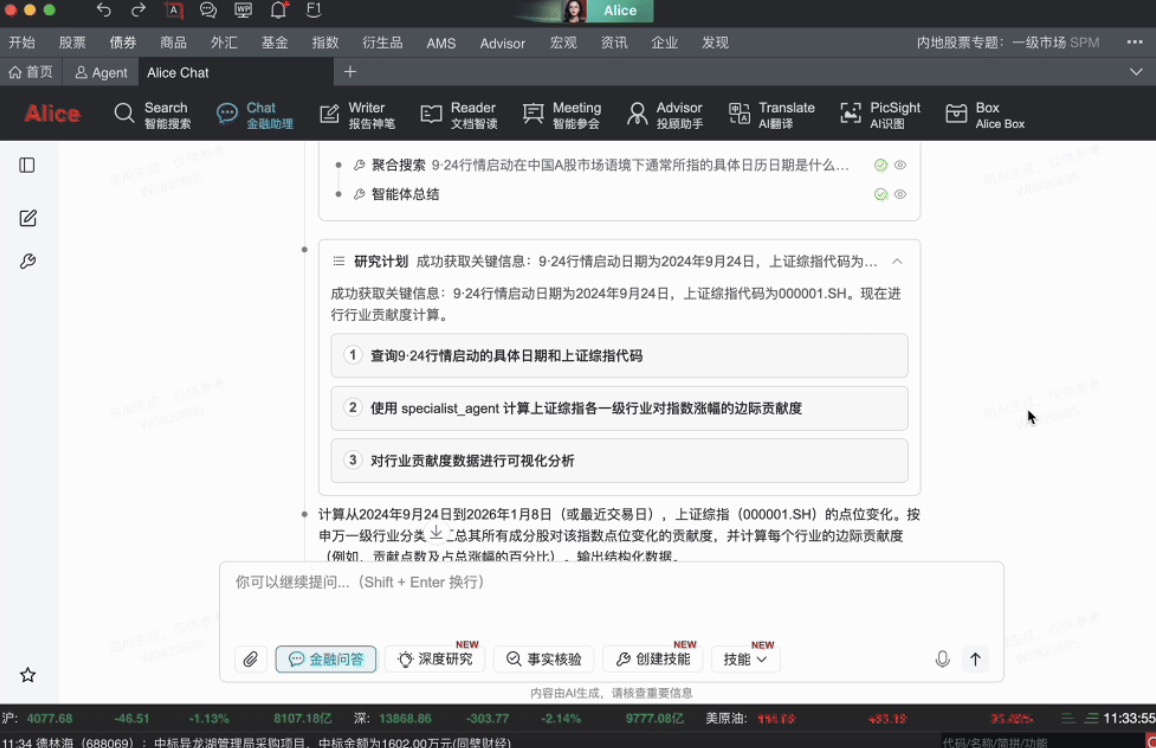
Task: Toggle eye icon for 智能体总结 step
Action: point(900,194)
